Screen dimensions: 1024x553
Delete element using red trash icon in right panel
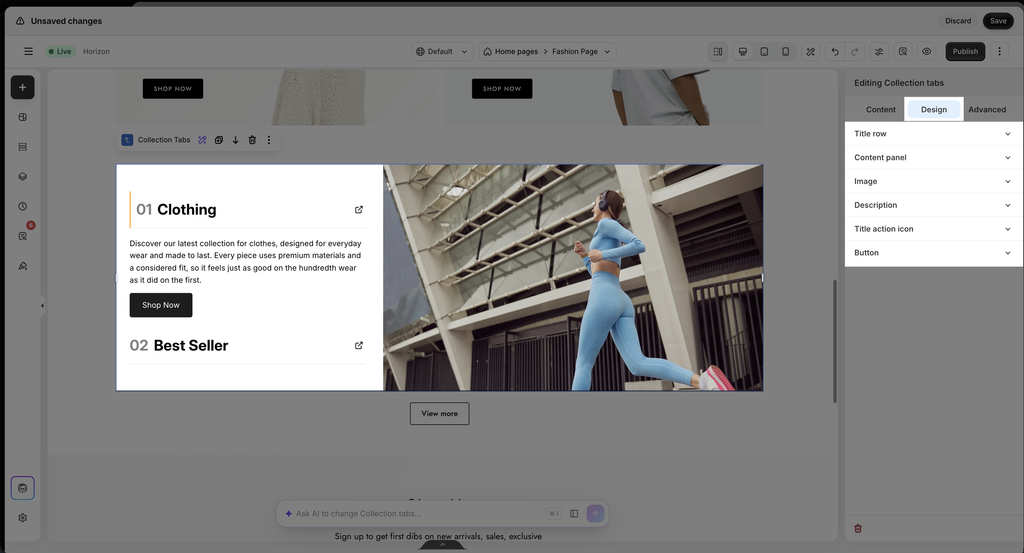click(858, 528)
